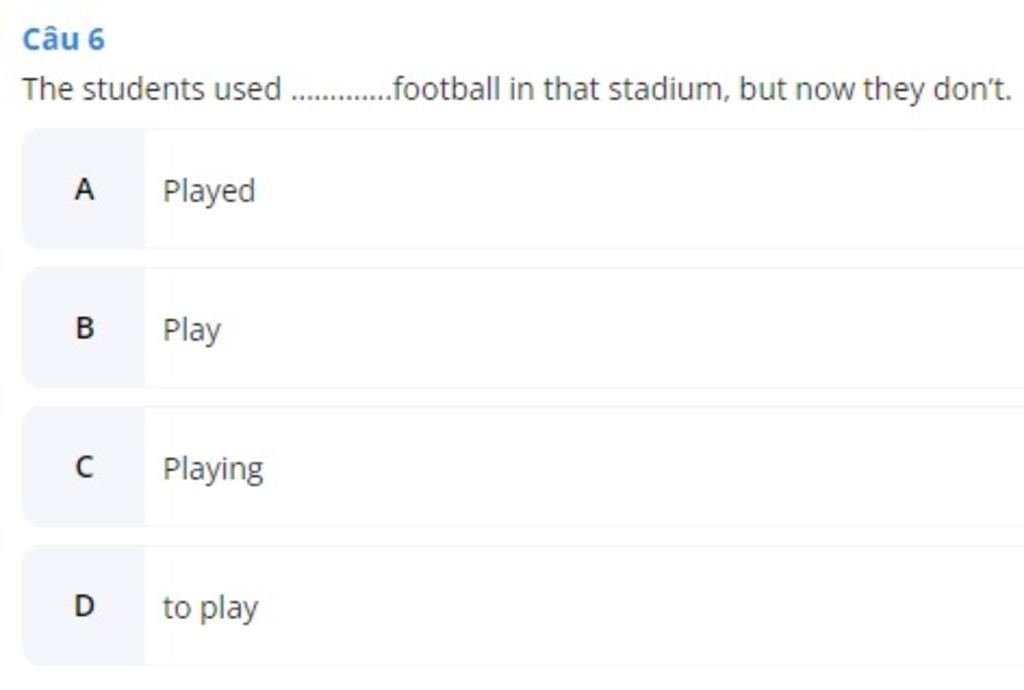The image size is (1024, 690).
Task: Select answer letter B
Action: (x=84, y=328)
